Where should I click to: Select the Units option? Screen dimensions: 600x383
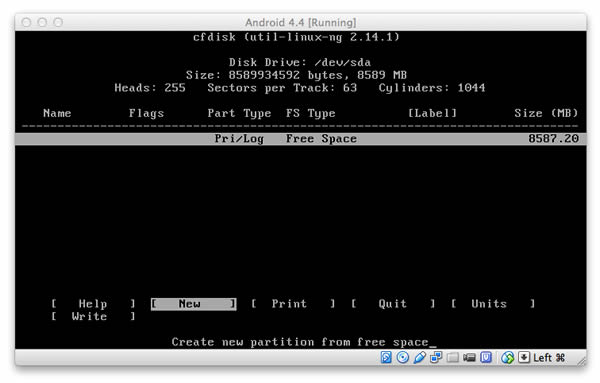pyautogui.click(x=493, y=304)
